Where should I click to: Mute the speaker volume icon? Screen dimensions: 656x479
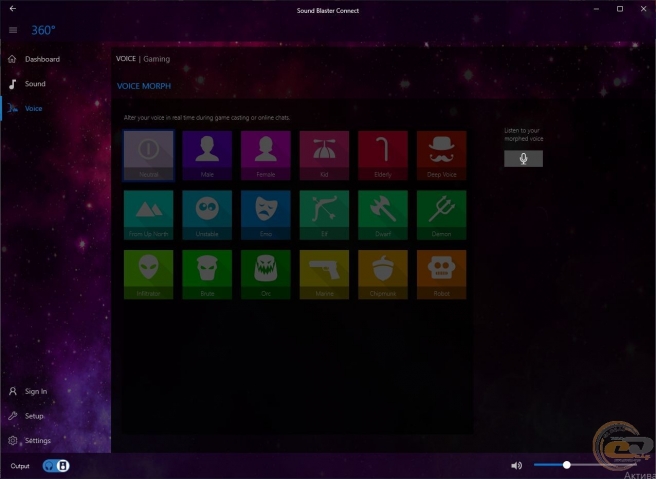click(x=517, y=465)
